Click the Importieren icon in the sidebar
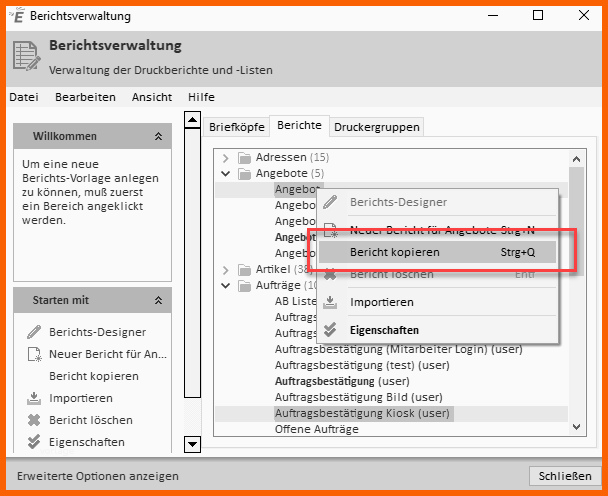608x496 pixels. pos(33,398)
